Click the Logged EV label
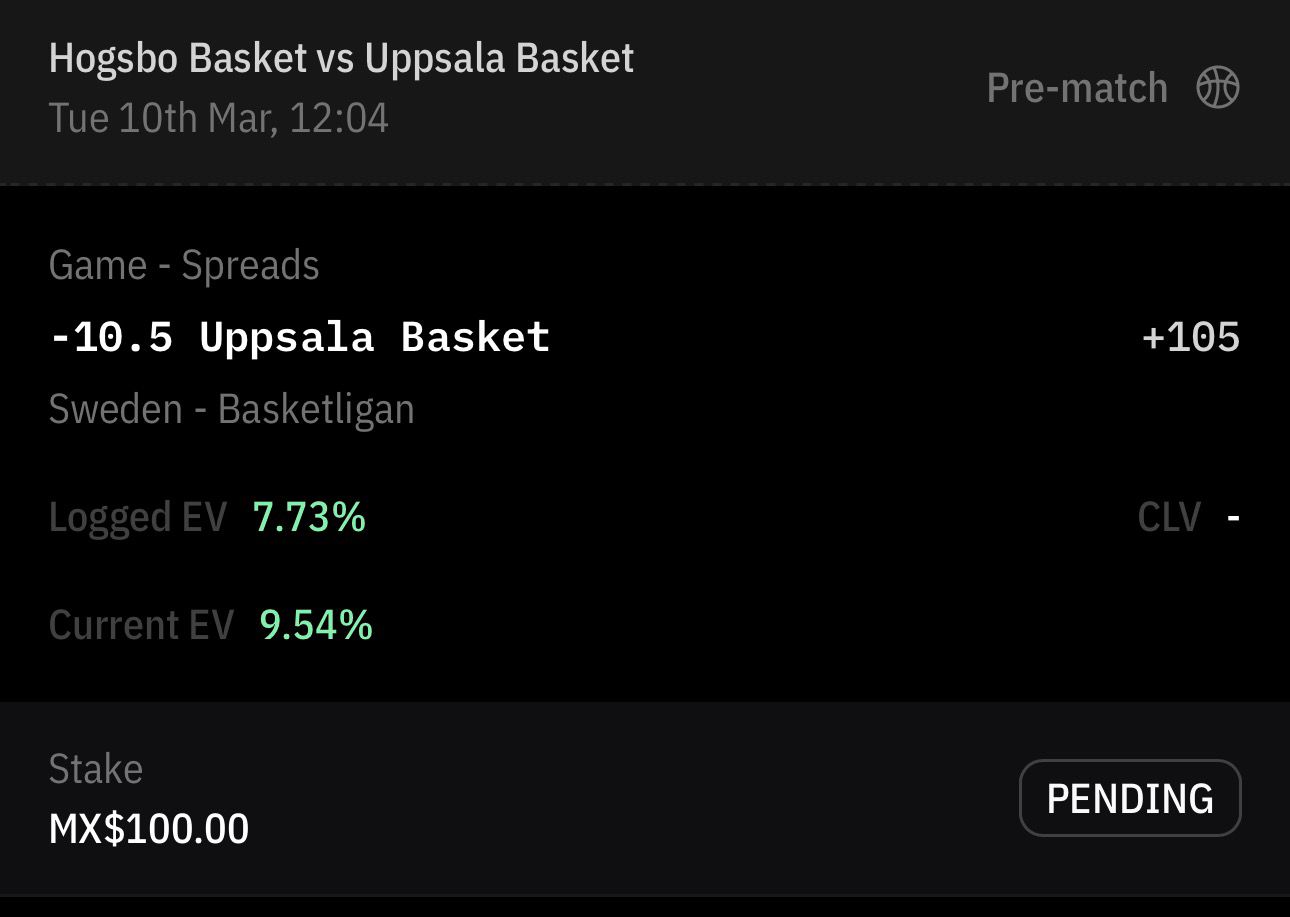This screenshot has height=917, width=1290. [x=138, y=518]
